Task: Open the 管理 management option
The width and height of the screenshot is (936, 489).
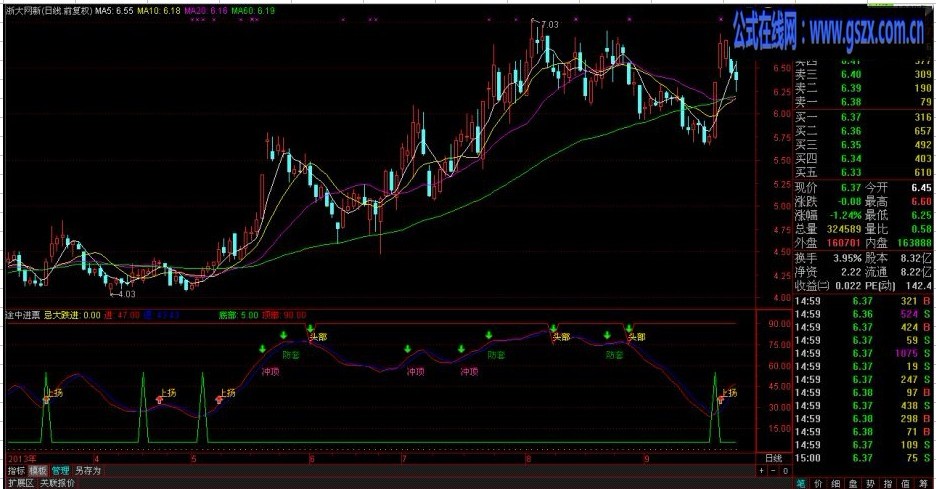Action: [60, 471]
